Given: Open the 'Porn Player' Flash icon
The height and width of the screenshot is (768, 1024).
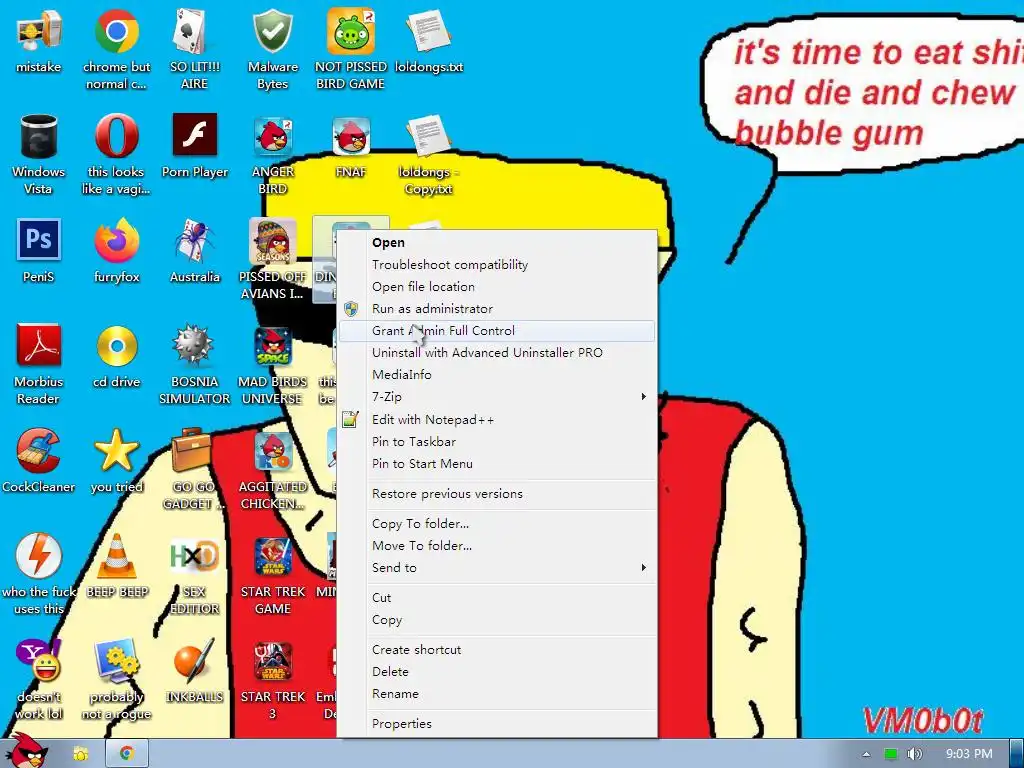Looking at the screenshot, I should pos(194,136).
